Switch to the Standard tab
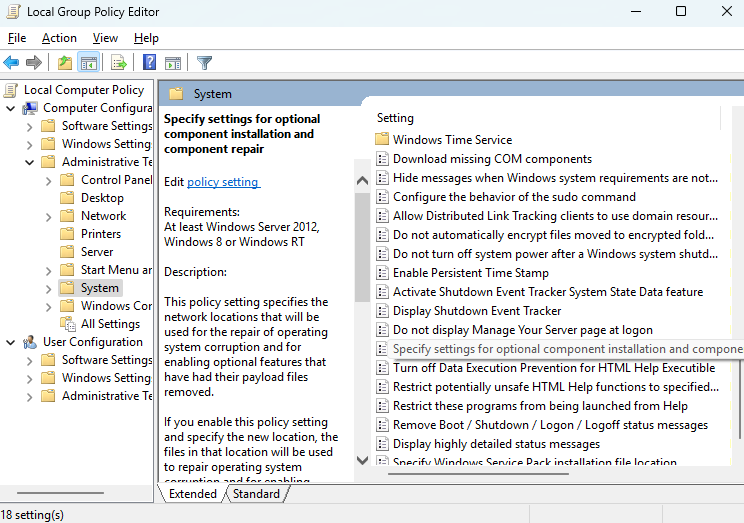The image size is (744, 523). pos(256,494)
